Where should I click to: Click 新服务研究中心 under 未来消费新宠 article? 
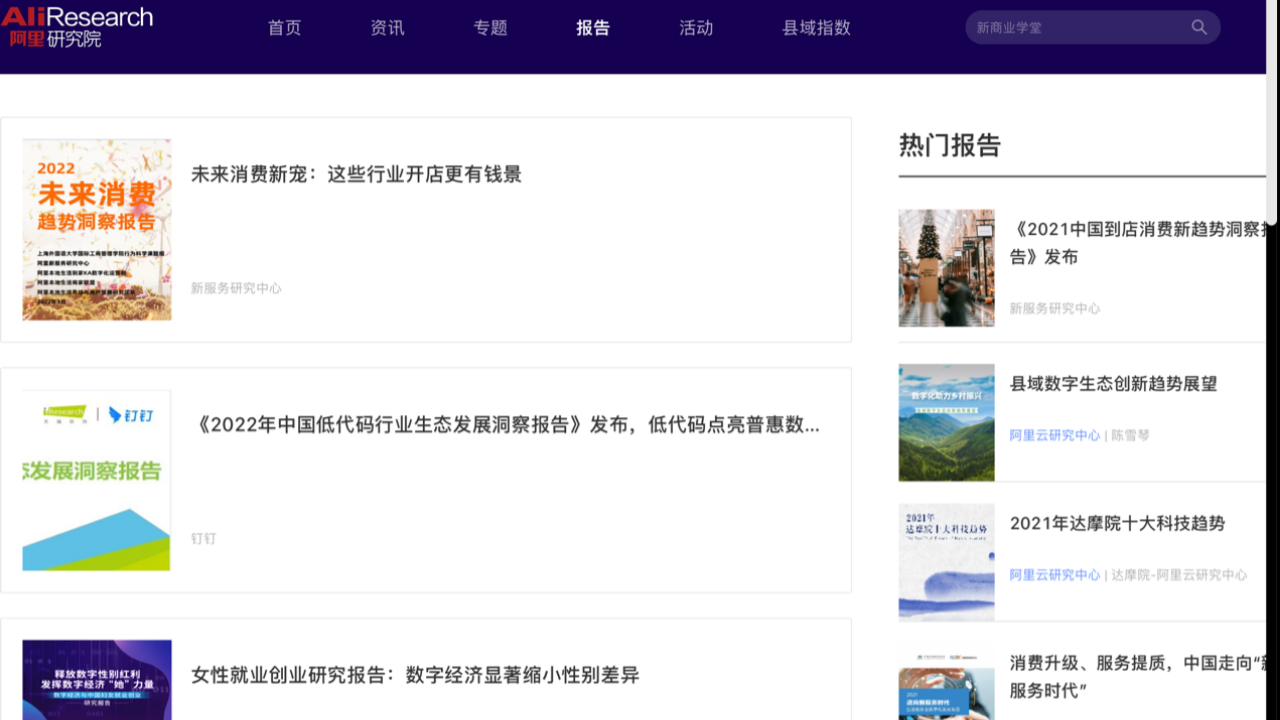click(236, 288)
